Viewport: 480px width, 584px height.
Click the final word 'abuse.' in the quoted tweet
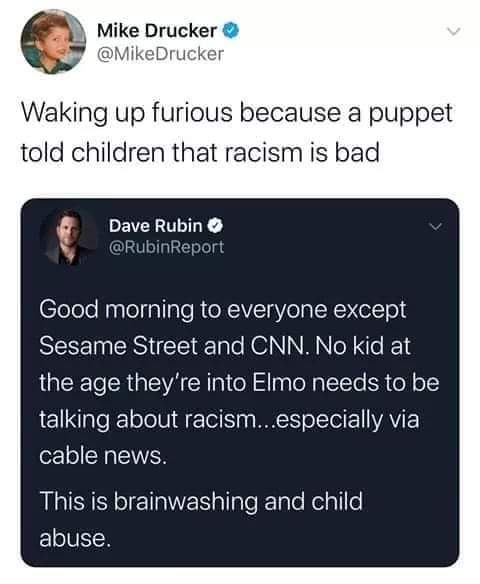pyautogui.click(x=75, y=538)
